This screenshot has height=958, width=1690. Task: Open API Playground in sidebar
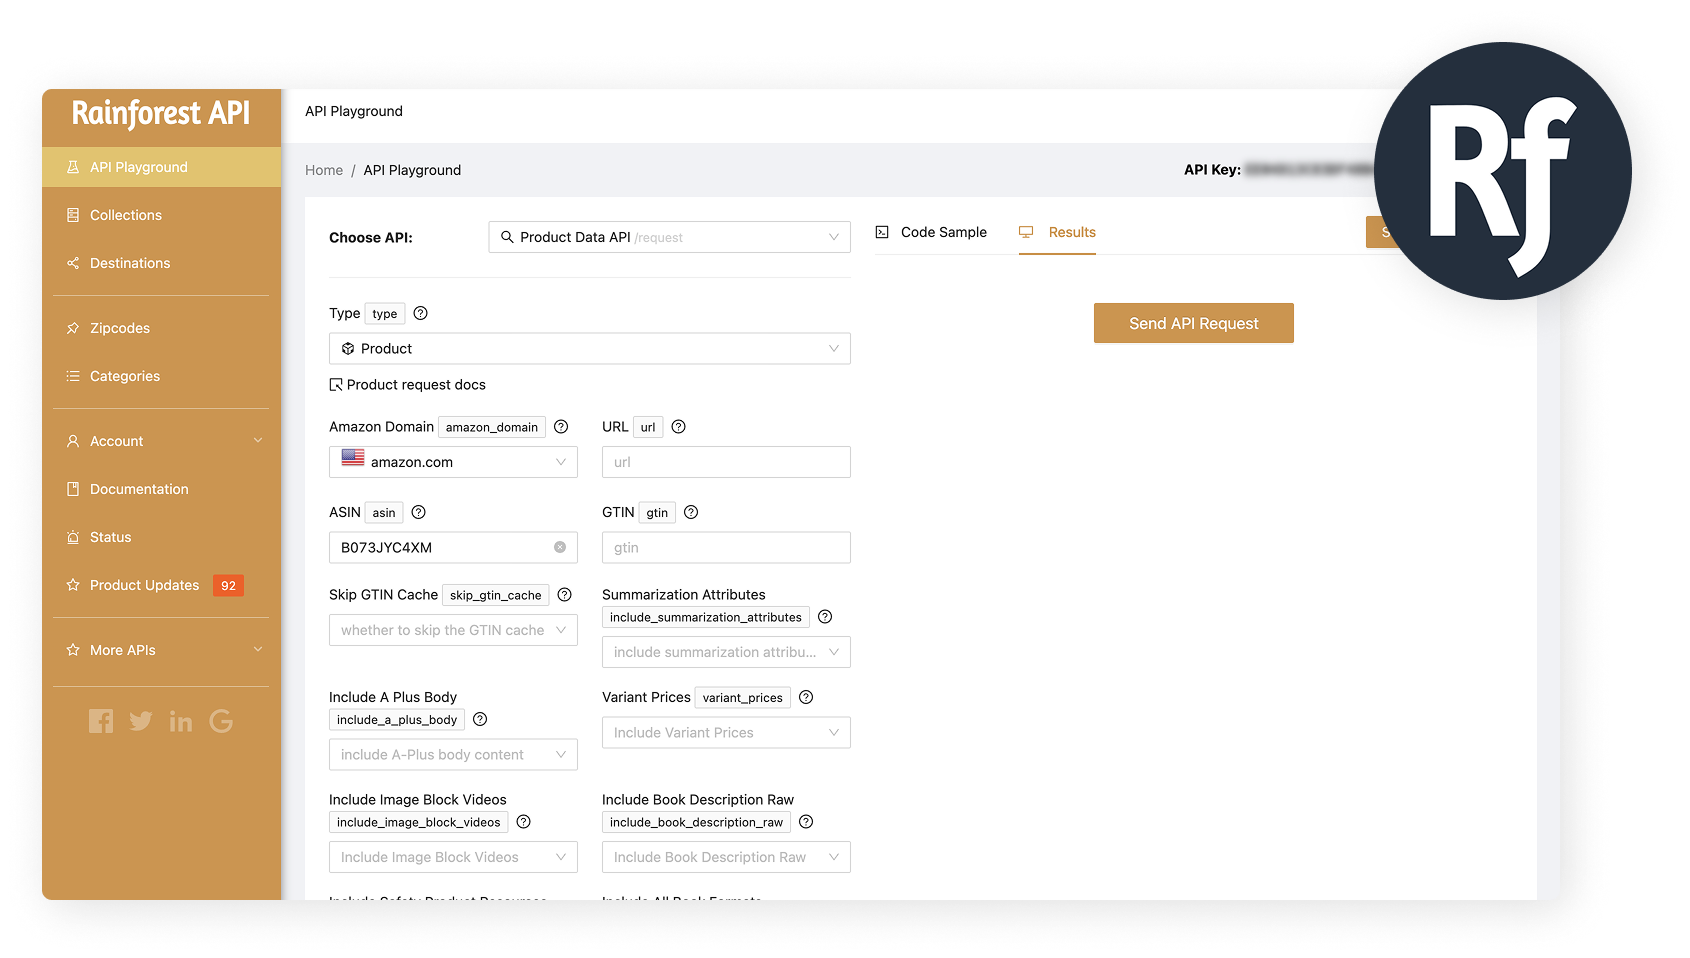161,167
